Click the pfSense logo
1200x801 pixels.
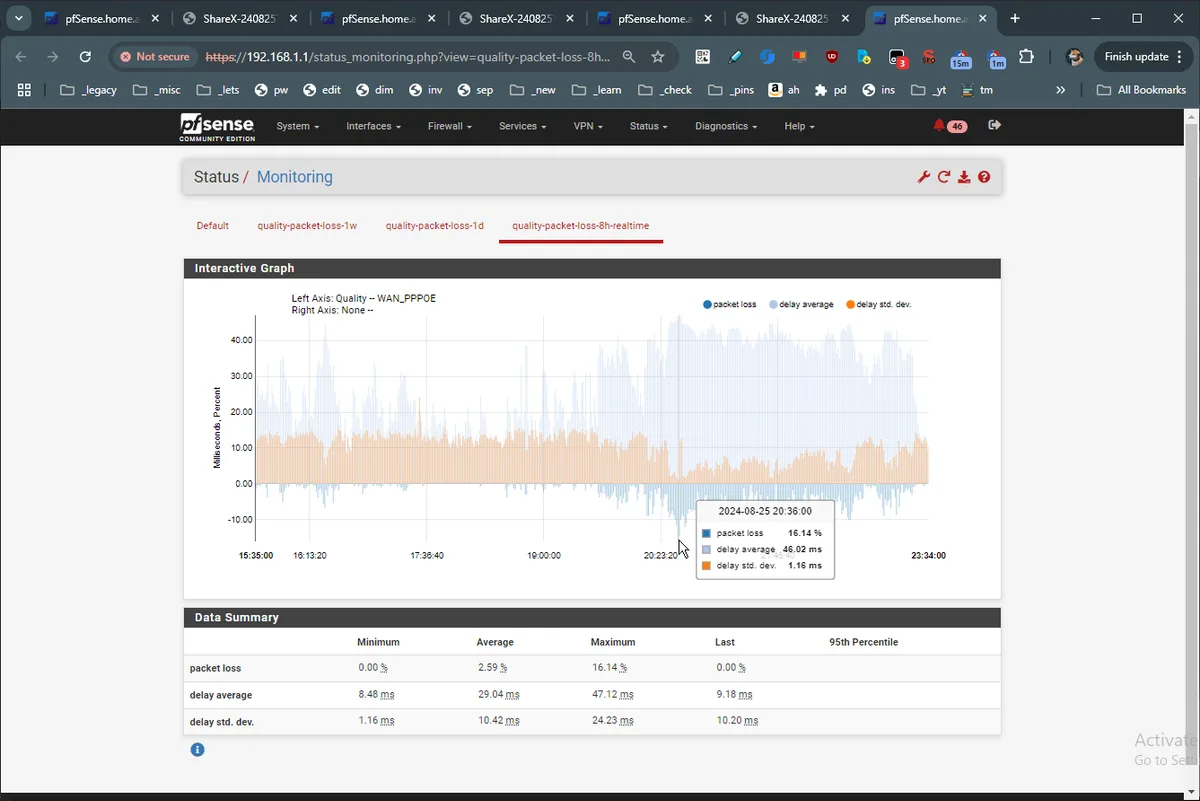click(216, 127)
